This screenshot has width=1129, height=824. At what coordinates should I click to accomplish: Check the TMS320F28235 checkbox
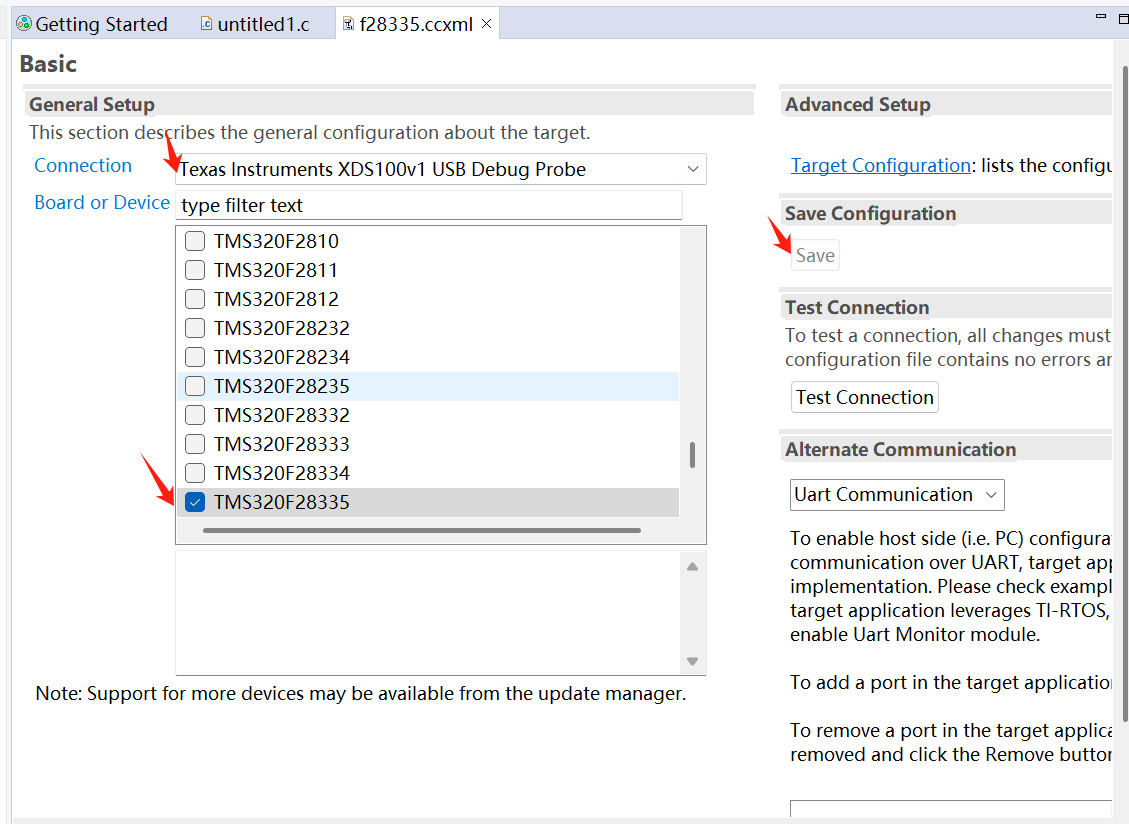[195, 386]
